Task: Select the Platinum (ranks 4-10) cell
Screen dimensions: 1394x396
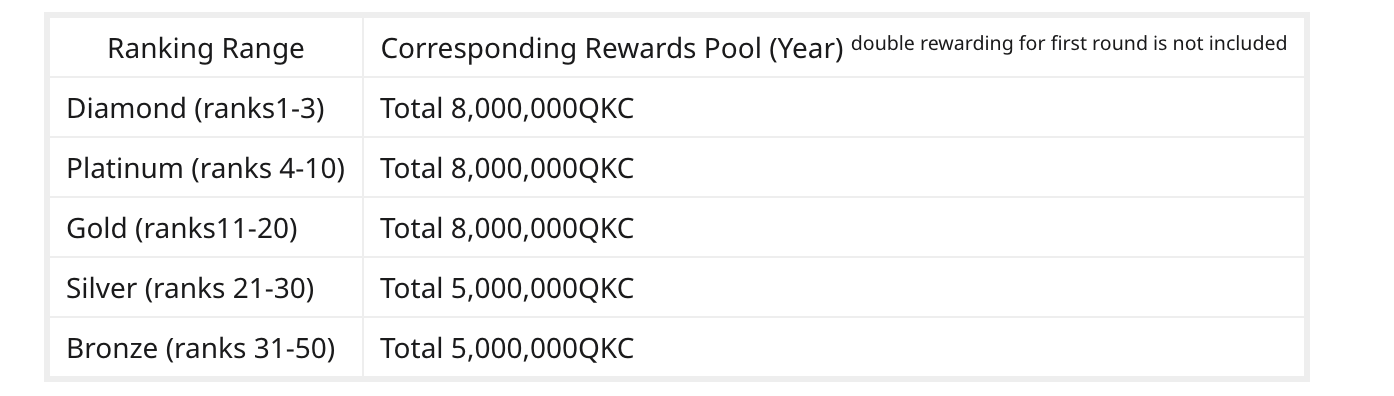Action: [206, 168]
